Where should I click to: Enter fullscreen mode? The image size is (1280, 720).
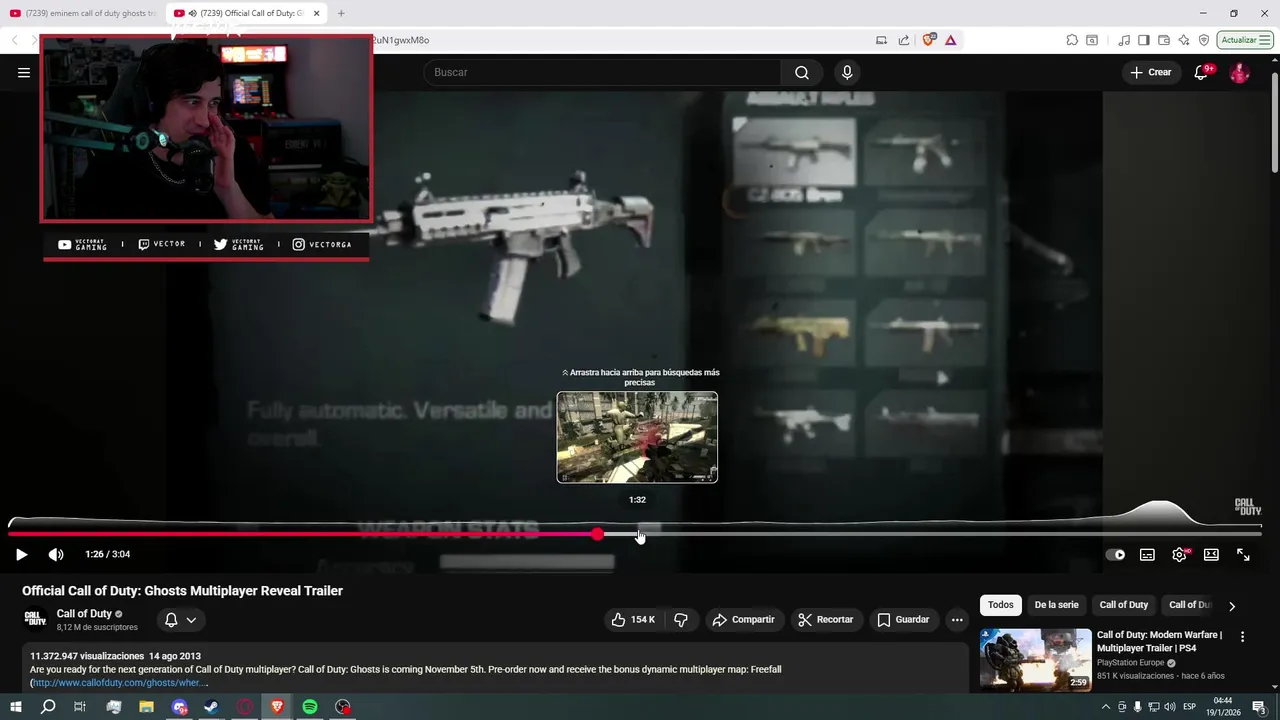(x=1243, y=554)
